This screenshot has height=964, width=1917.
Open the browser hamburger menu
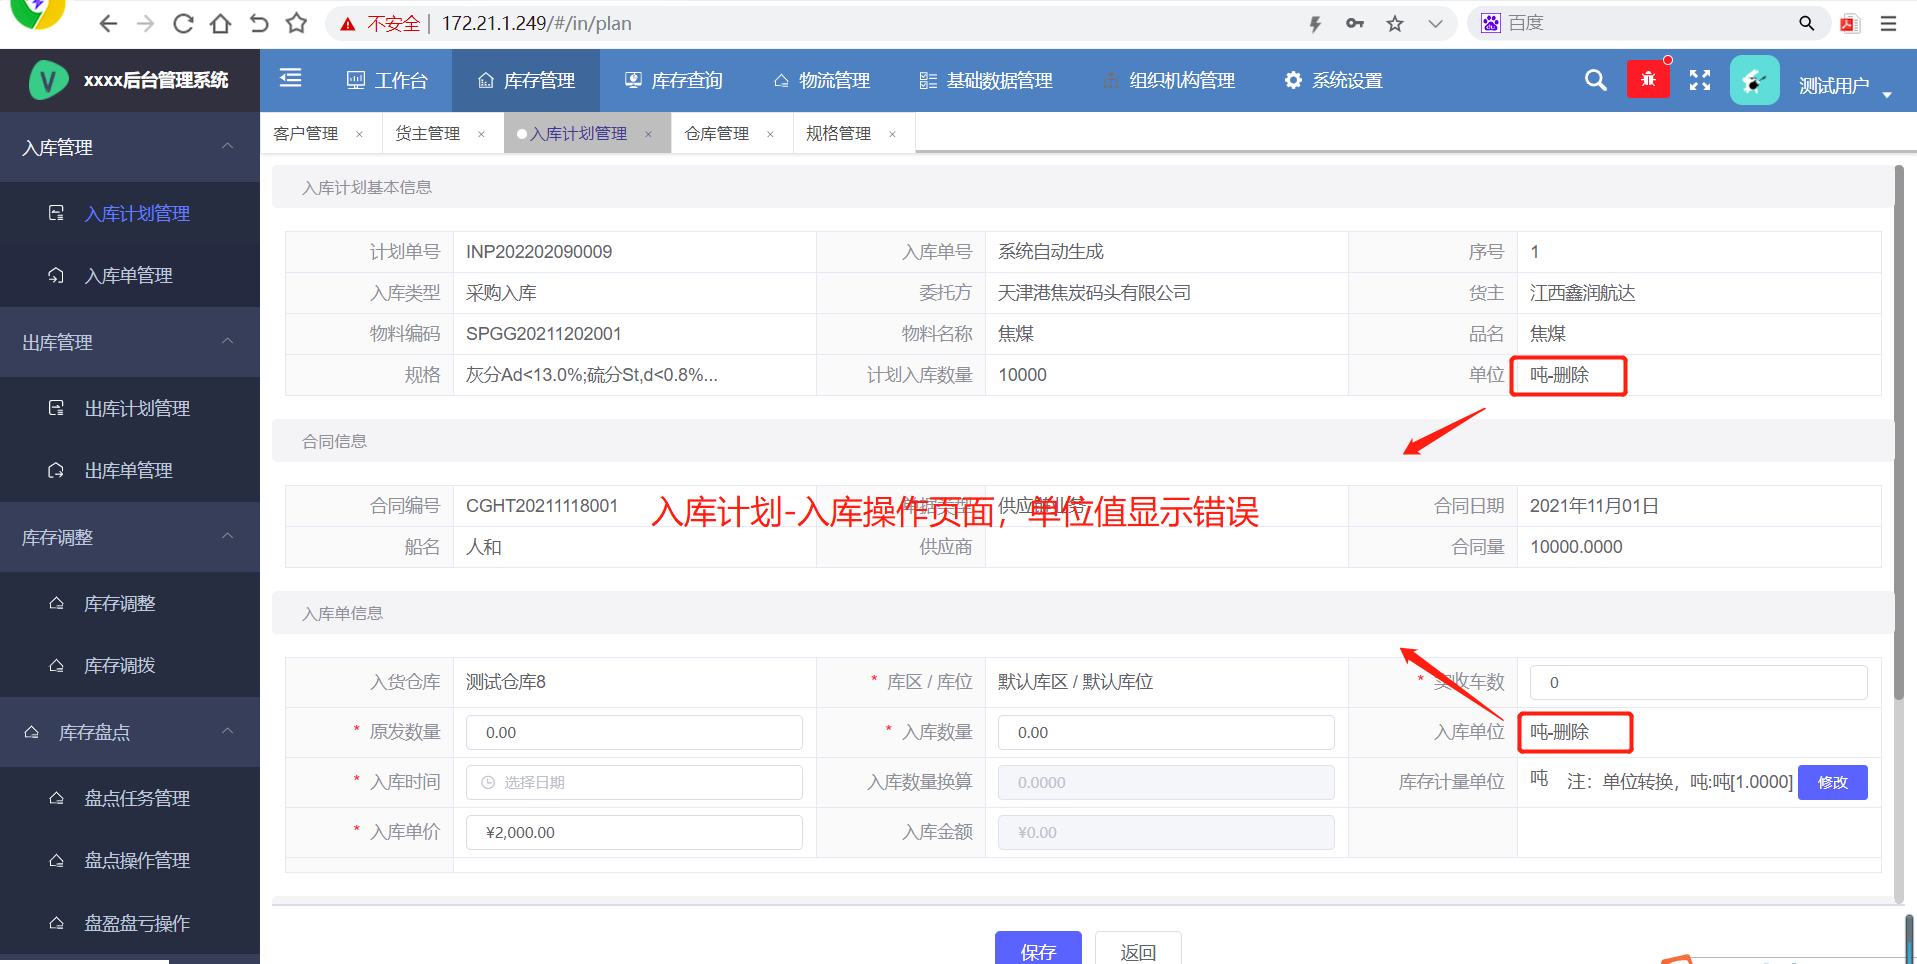coord(1888,23)
